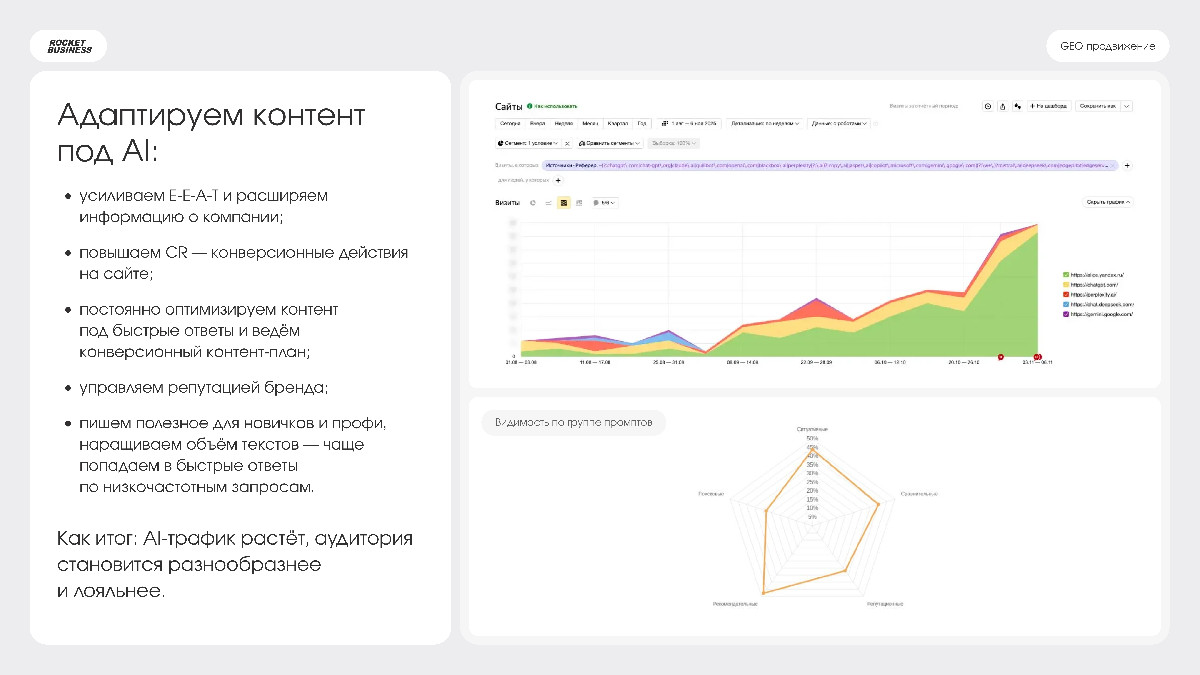
Task: Toggle alice.yandex.ru green legend series
Action: pos(1096,274)
